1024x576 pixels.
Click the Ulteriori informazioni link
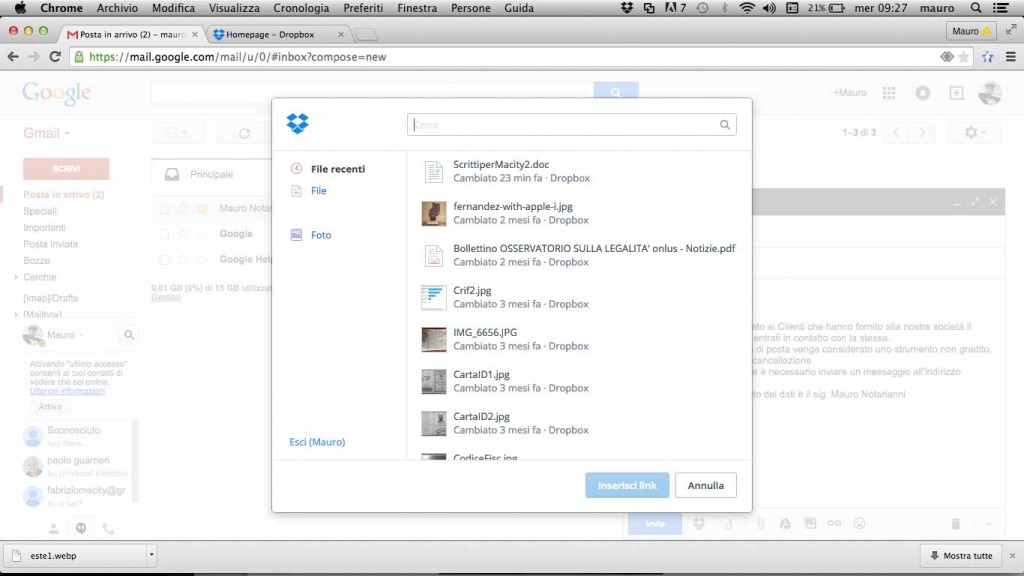pos(67,391)
